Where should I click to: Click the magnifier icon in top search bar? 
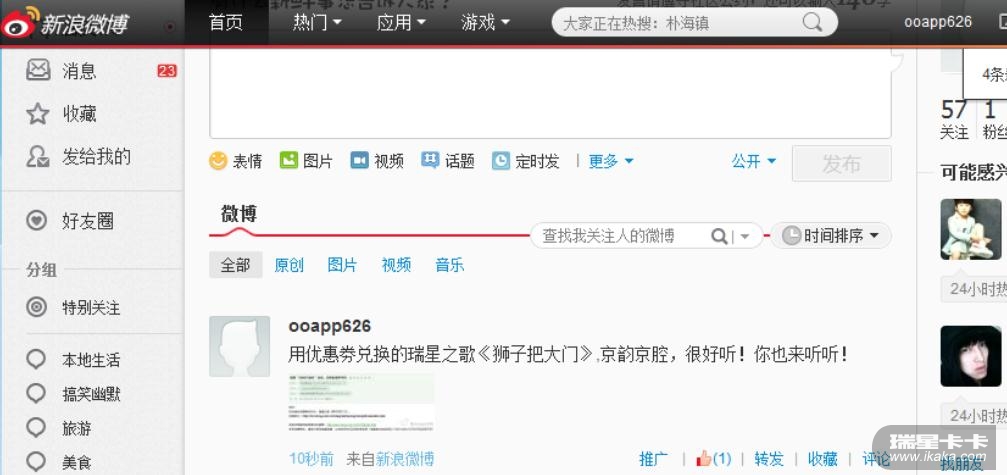(x=812, y=23)
